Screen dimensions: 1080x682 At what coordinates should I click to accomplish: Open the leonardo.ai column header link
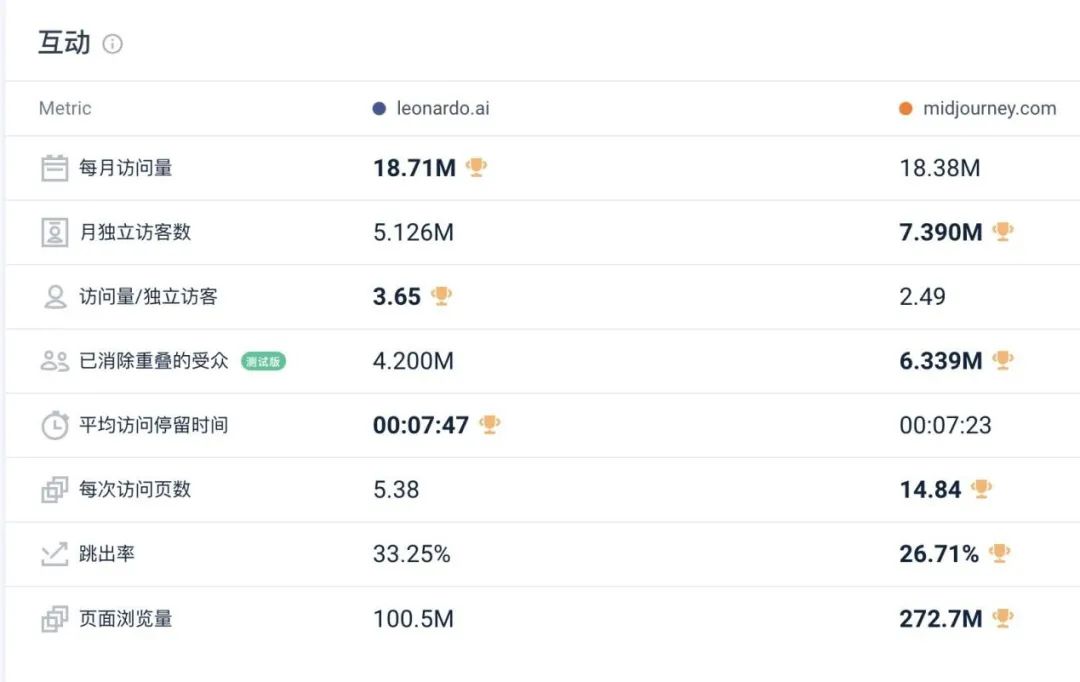click(442, 108)
